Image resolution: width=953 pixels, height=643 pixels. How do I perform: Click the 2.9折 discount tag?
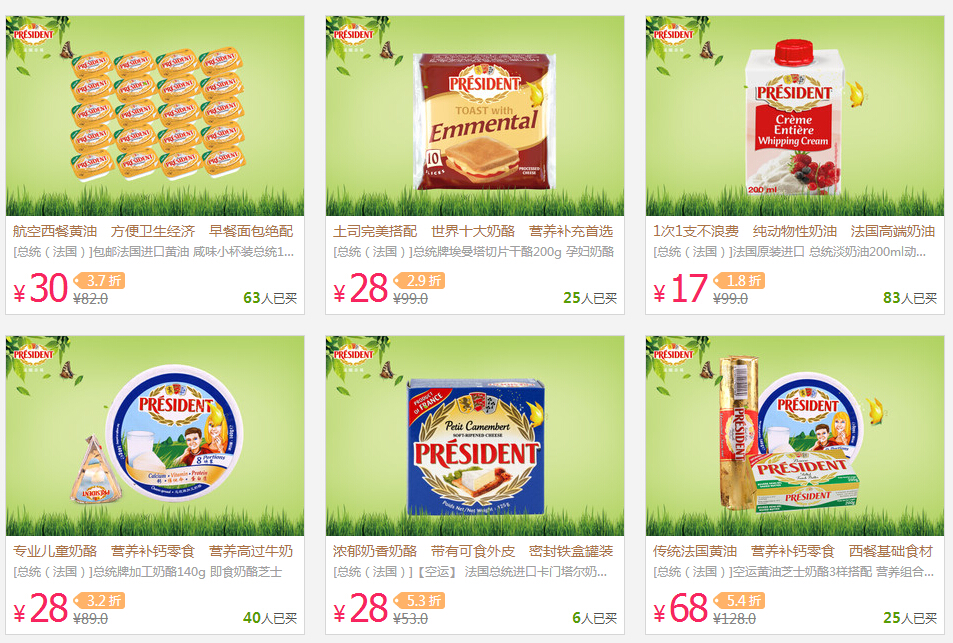pyautogui.click(x=419, y=281)
